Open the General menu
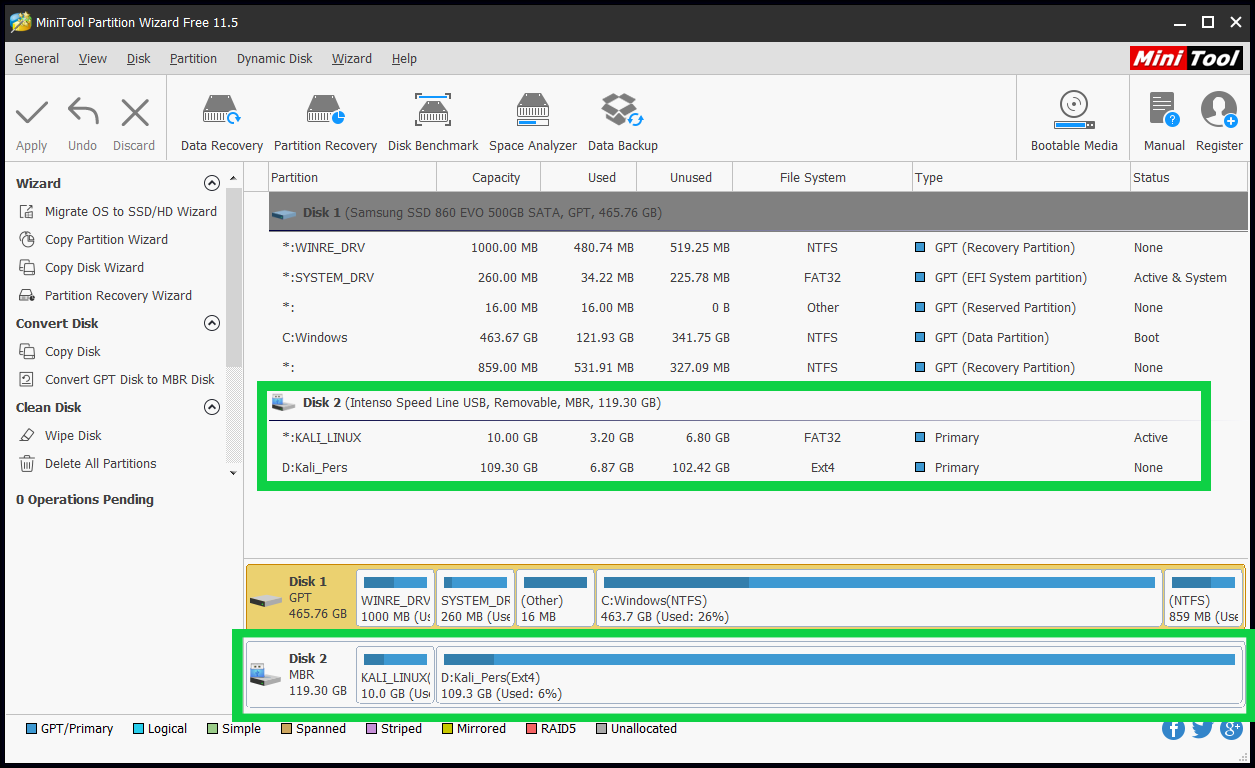1255x768 pixels. point(37,58)
